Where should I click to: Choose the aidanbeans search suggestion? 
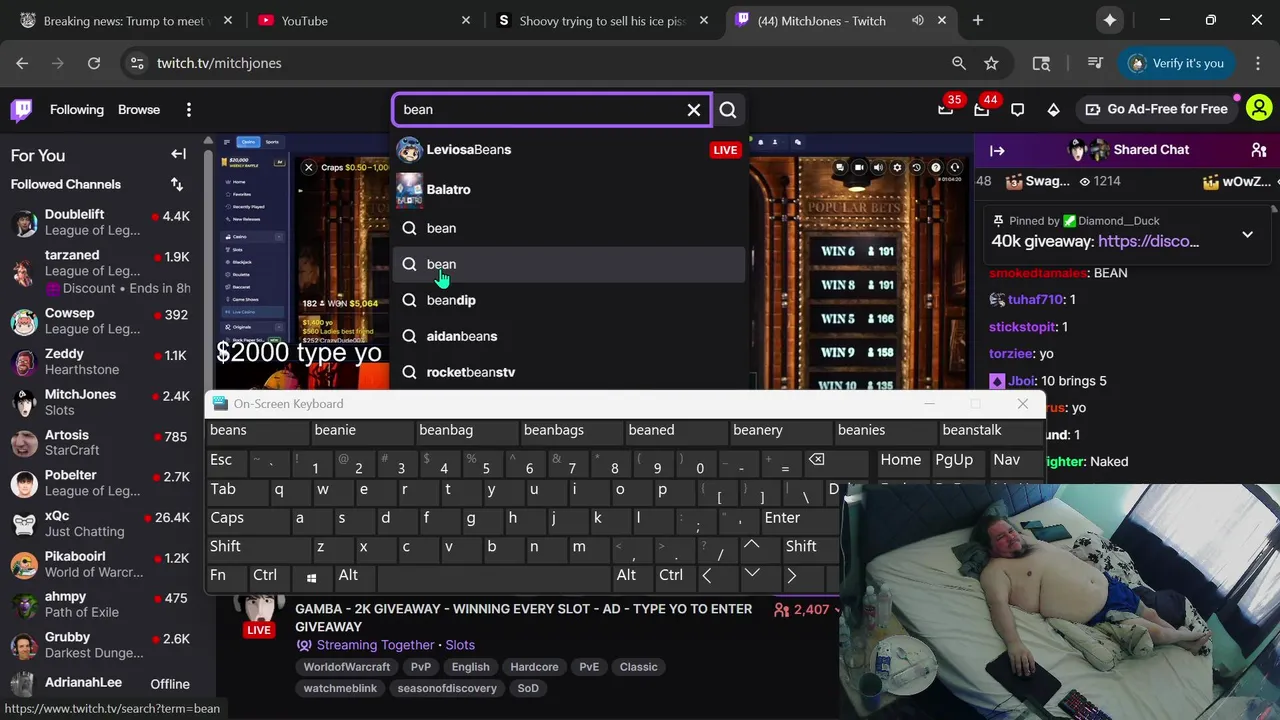[568, 336]
